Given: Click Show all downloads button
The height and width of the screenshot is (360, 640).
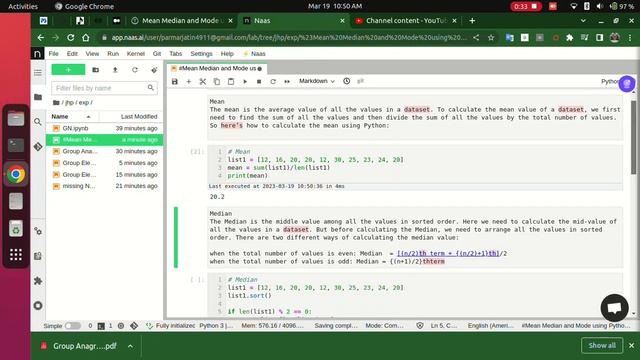Looking at the screenshot, I should [x=602, y=346].
